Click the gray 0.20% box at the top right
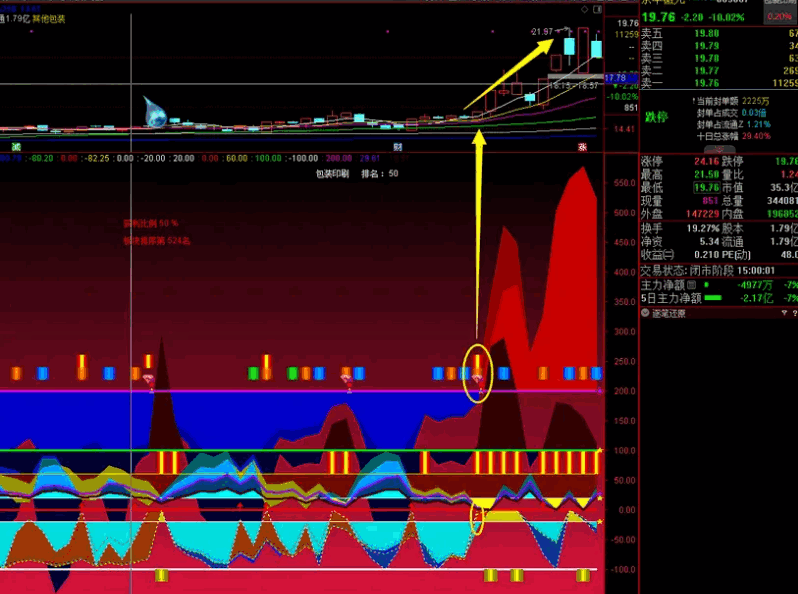 [779, 16]
